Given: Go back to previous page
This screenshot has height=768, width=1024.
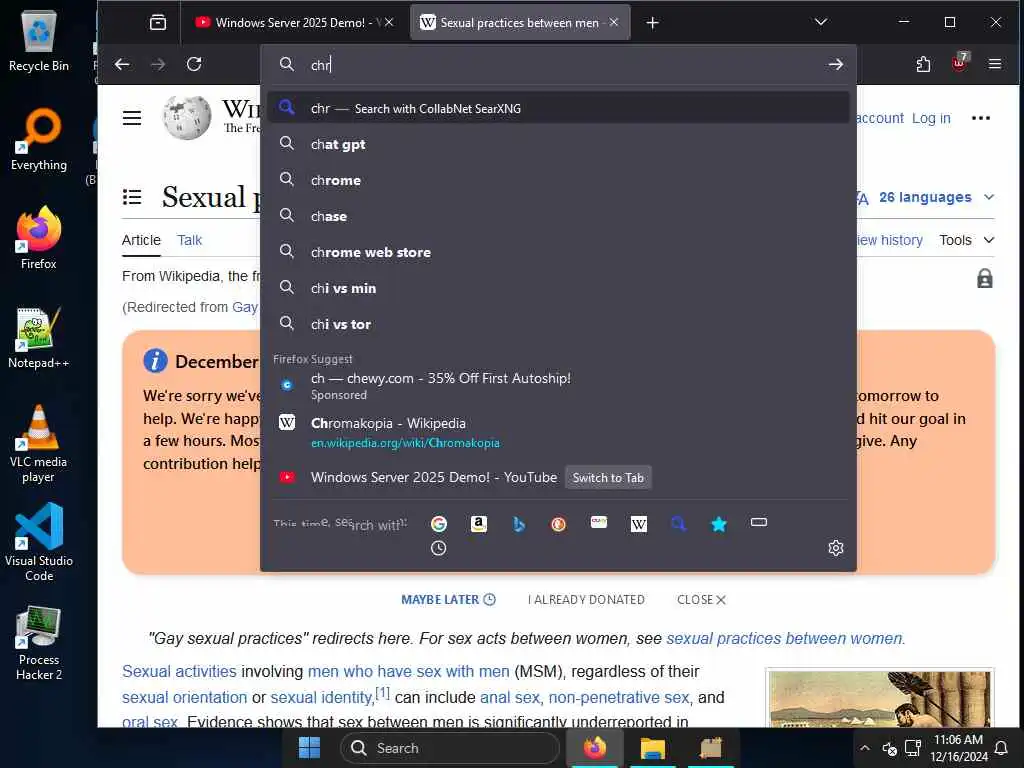Looking at the screenshot, I should [x=122, y=64].
